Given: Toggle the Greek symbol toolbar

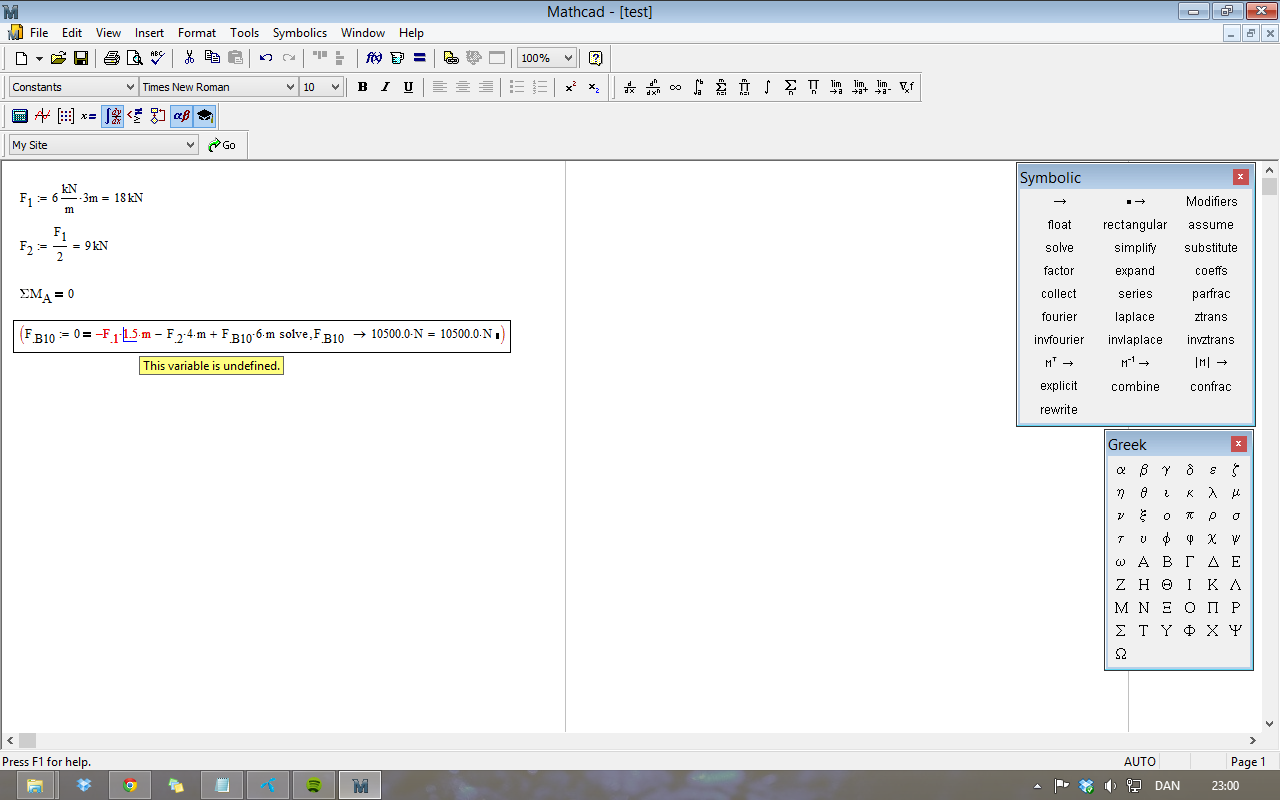Looking at the screenshot, I should pyautogui.click(x=181, y=116).
